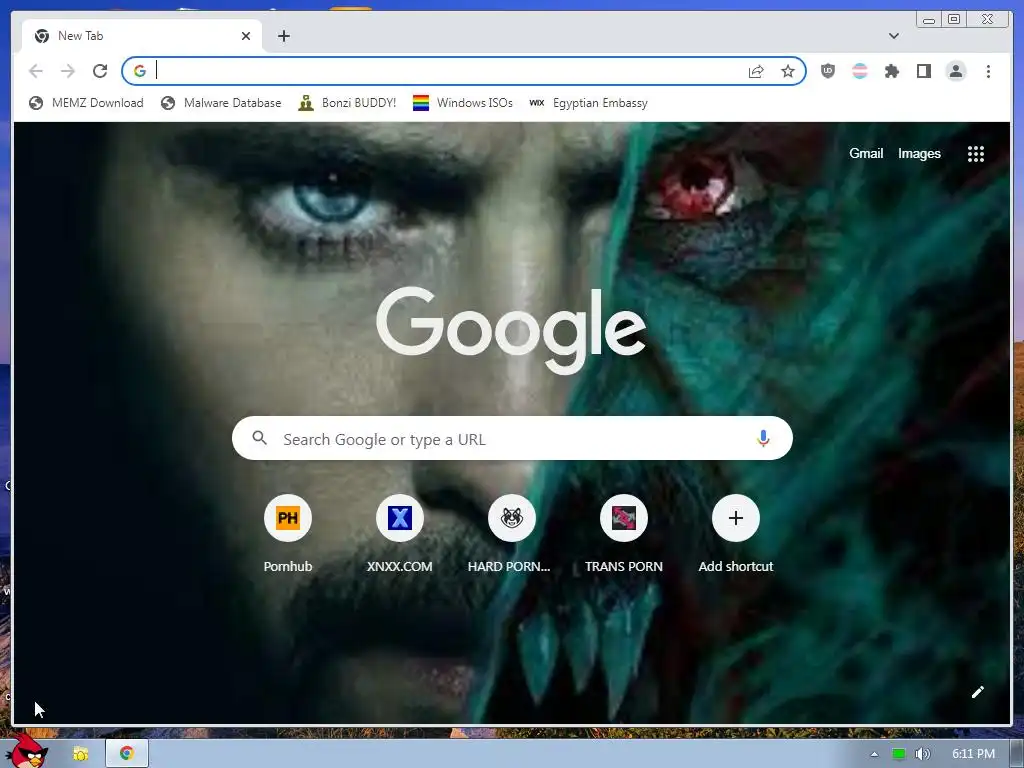The width and height of the screenshot is (1024, 768).
Task: Open Malware Database bookmark
Action: pyautogui.click(x=221, y=103)
